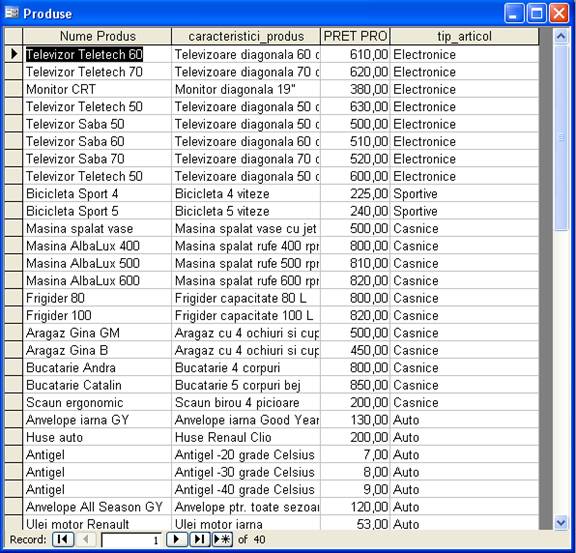This screenshot has width=576, height=553.
Task: Click cell 'Bucatarie Catalin'
Action: click(97, 385)
